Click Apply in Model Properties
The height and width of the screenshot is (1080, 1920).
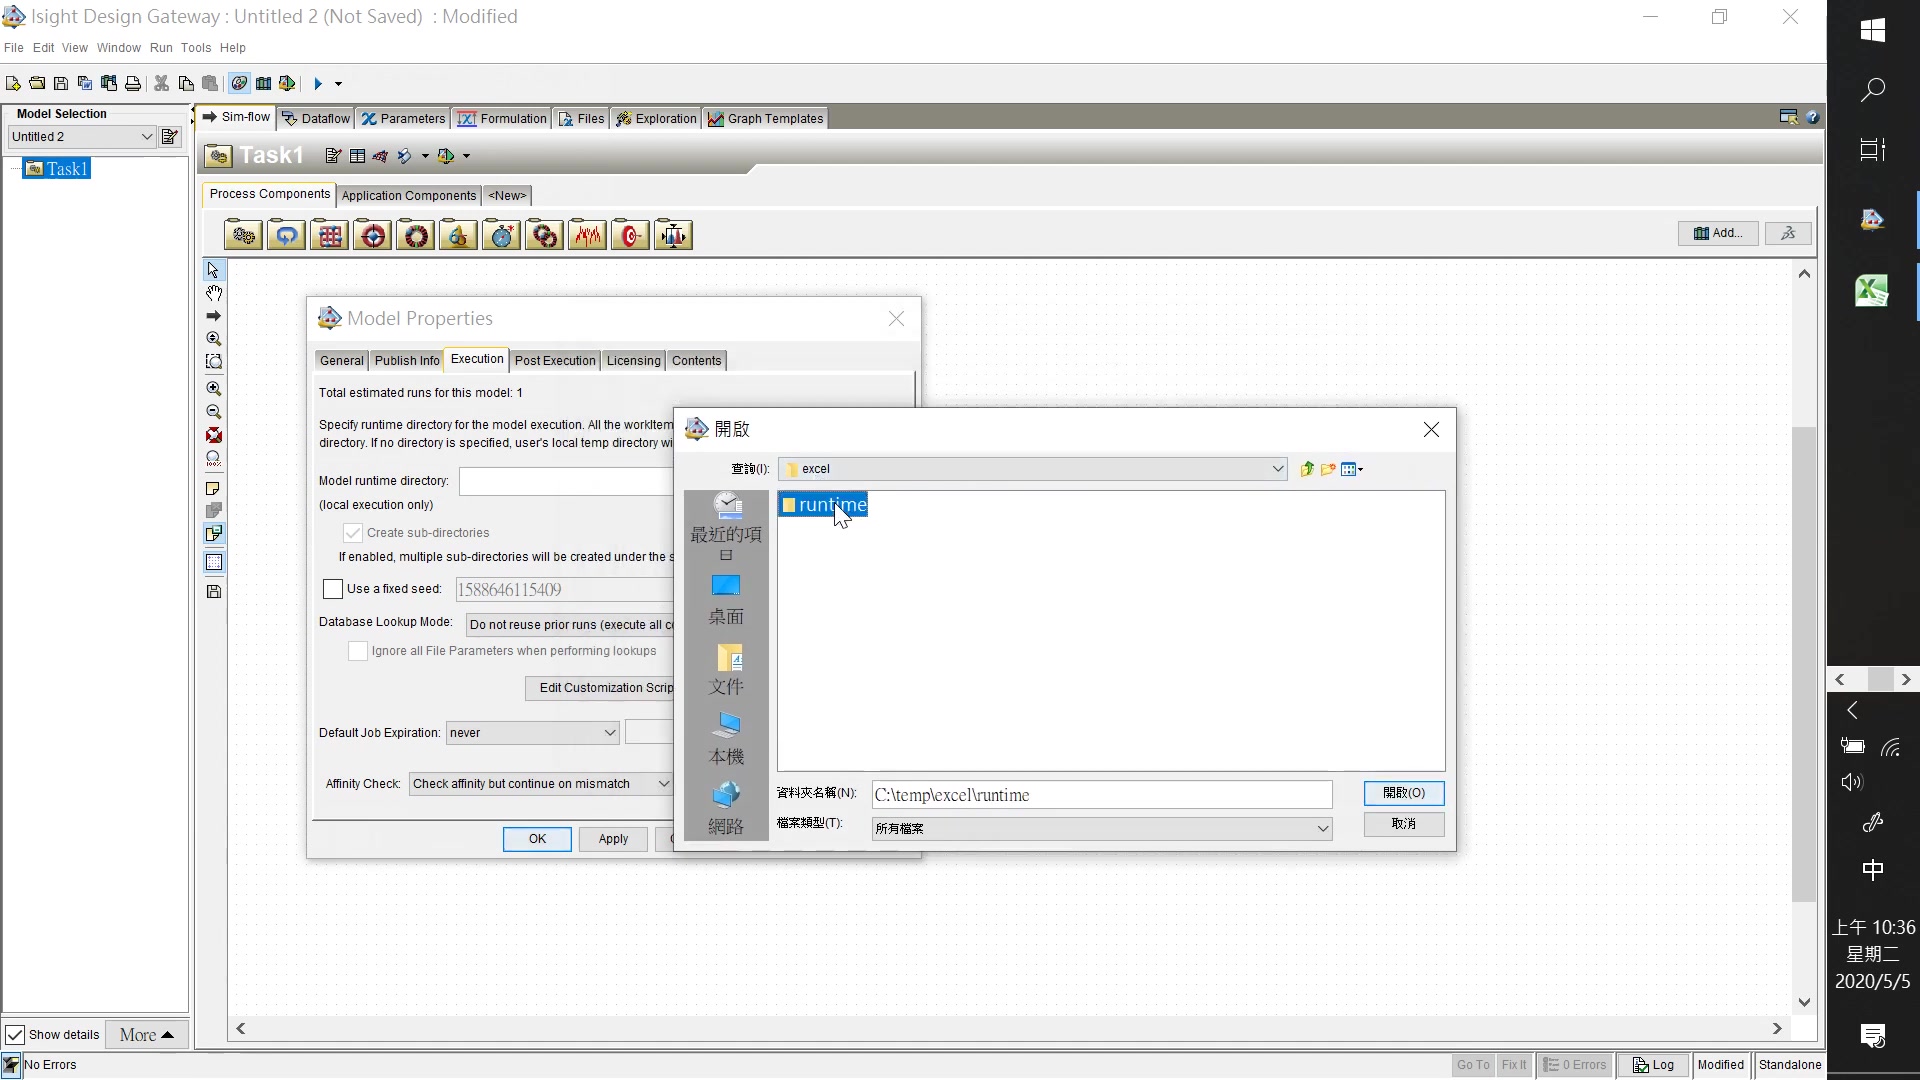coord(613,839)
